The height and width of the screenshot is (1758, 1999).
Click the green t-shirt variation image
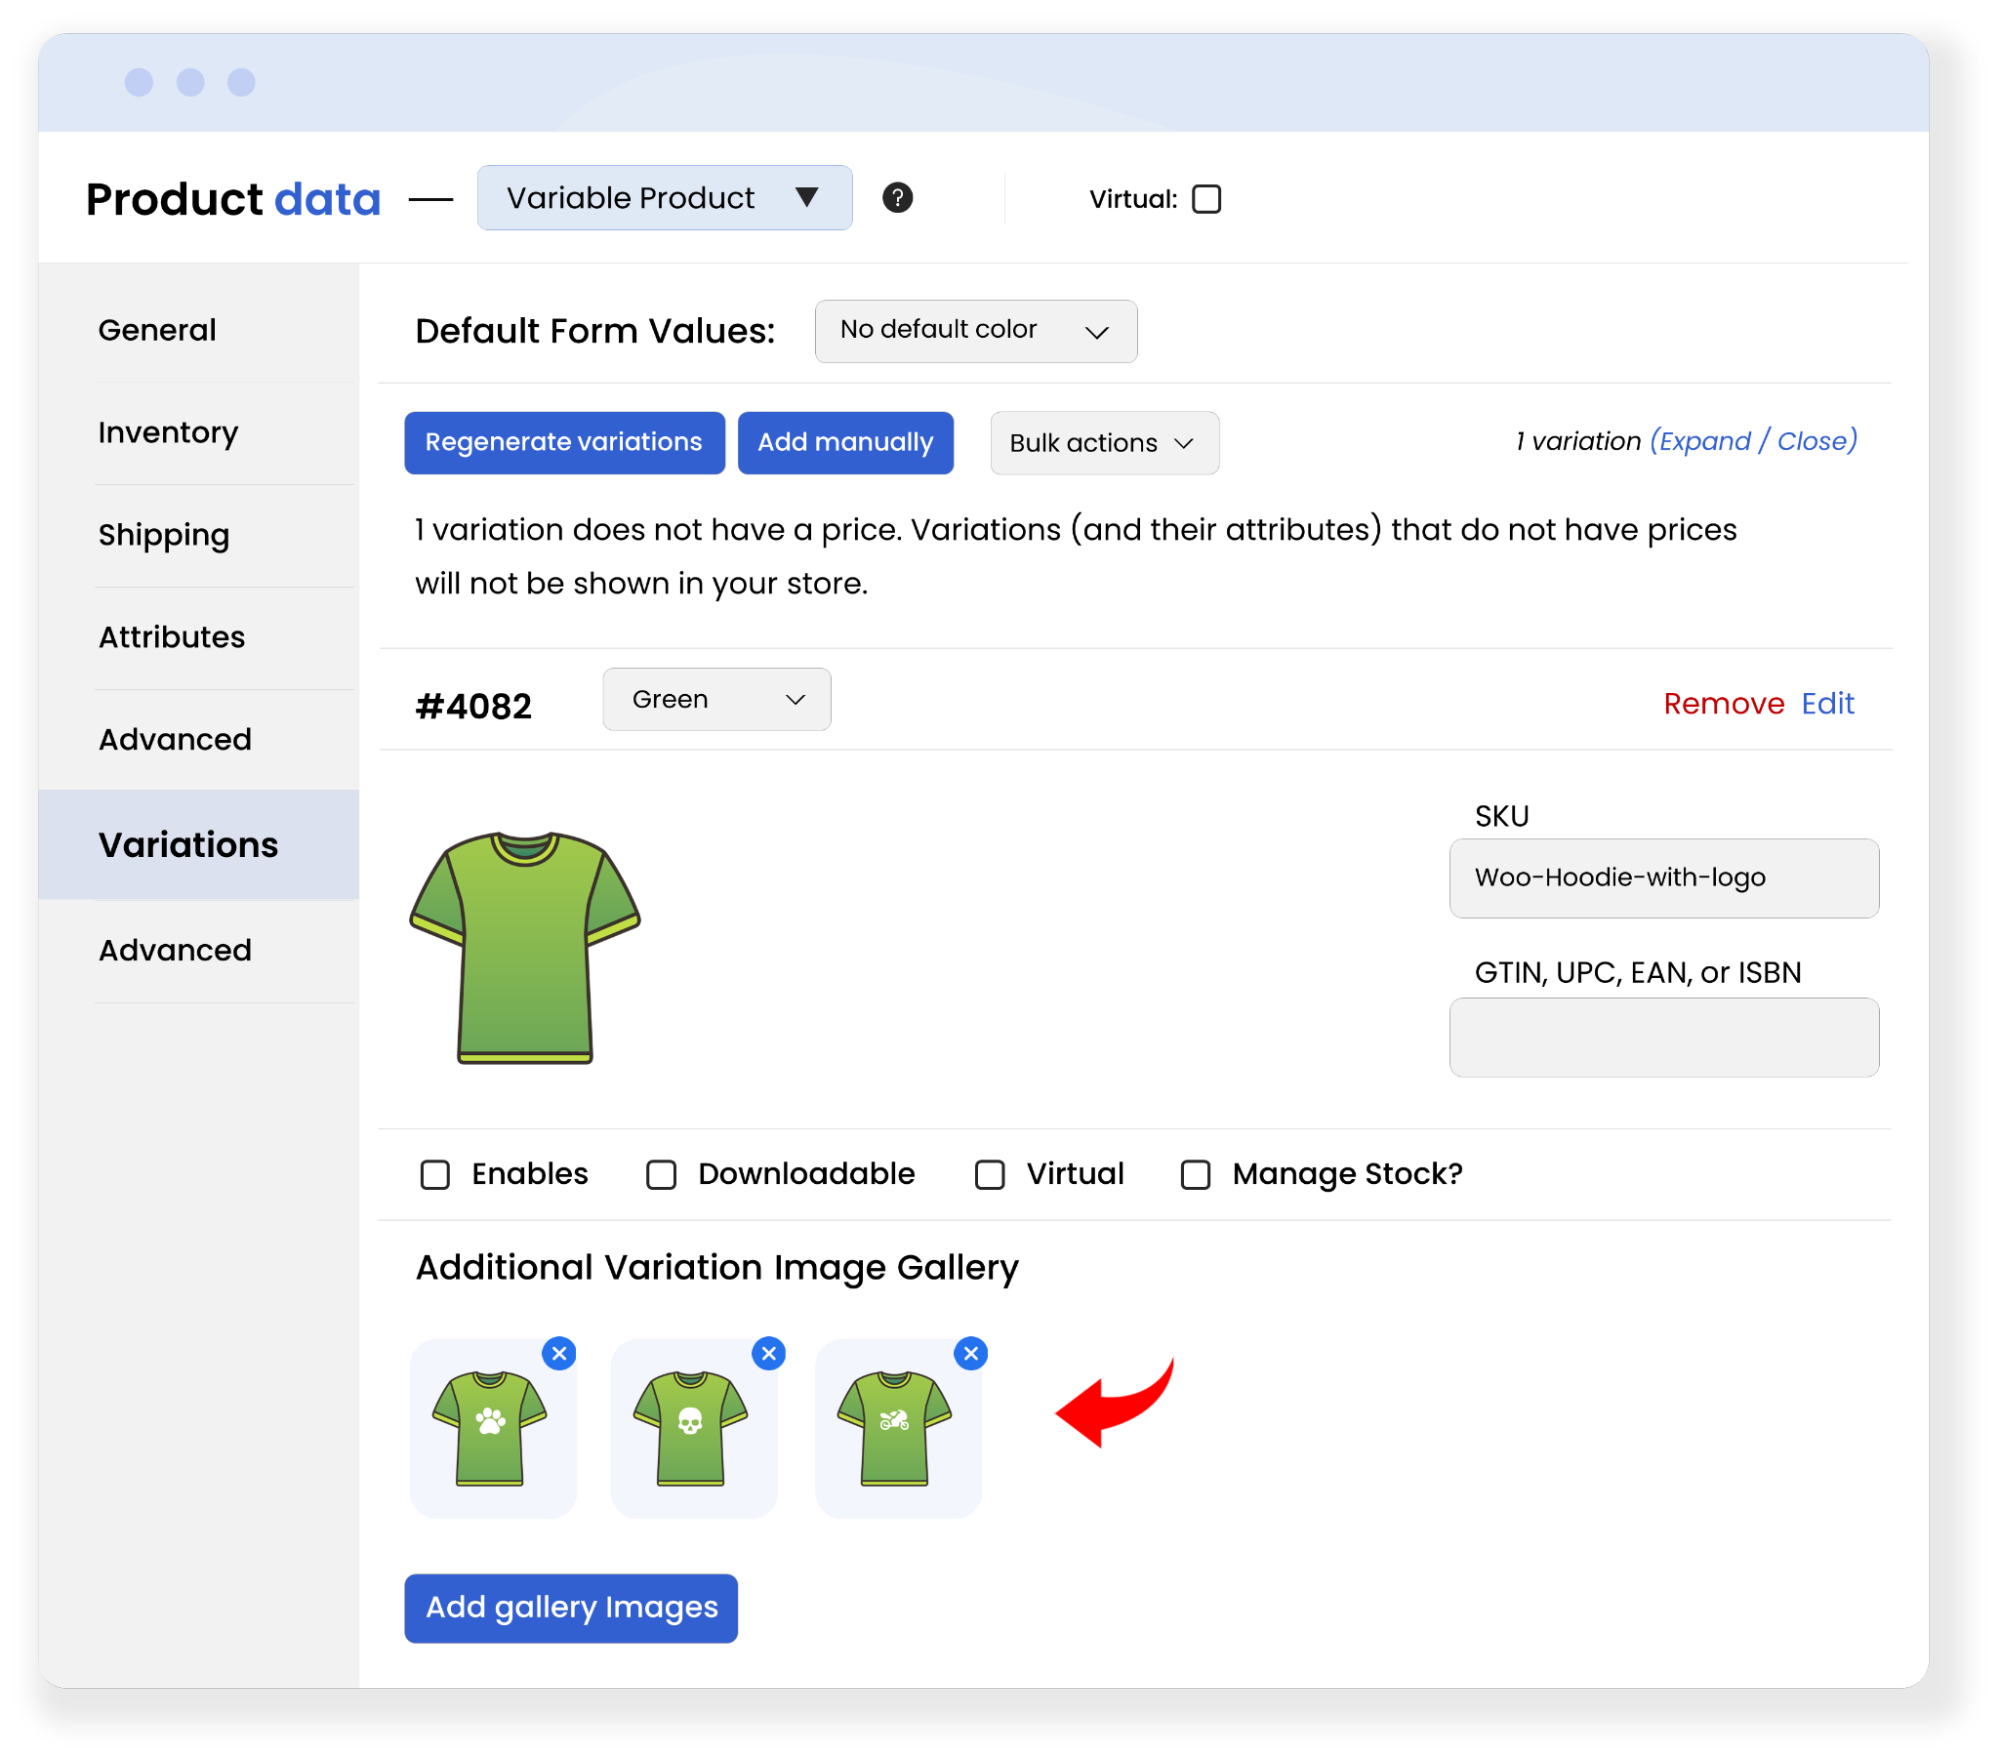click(525, 946)
